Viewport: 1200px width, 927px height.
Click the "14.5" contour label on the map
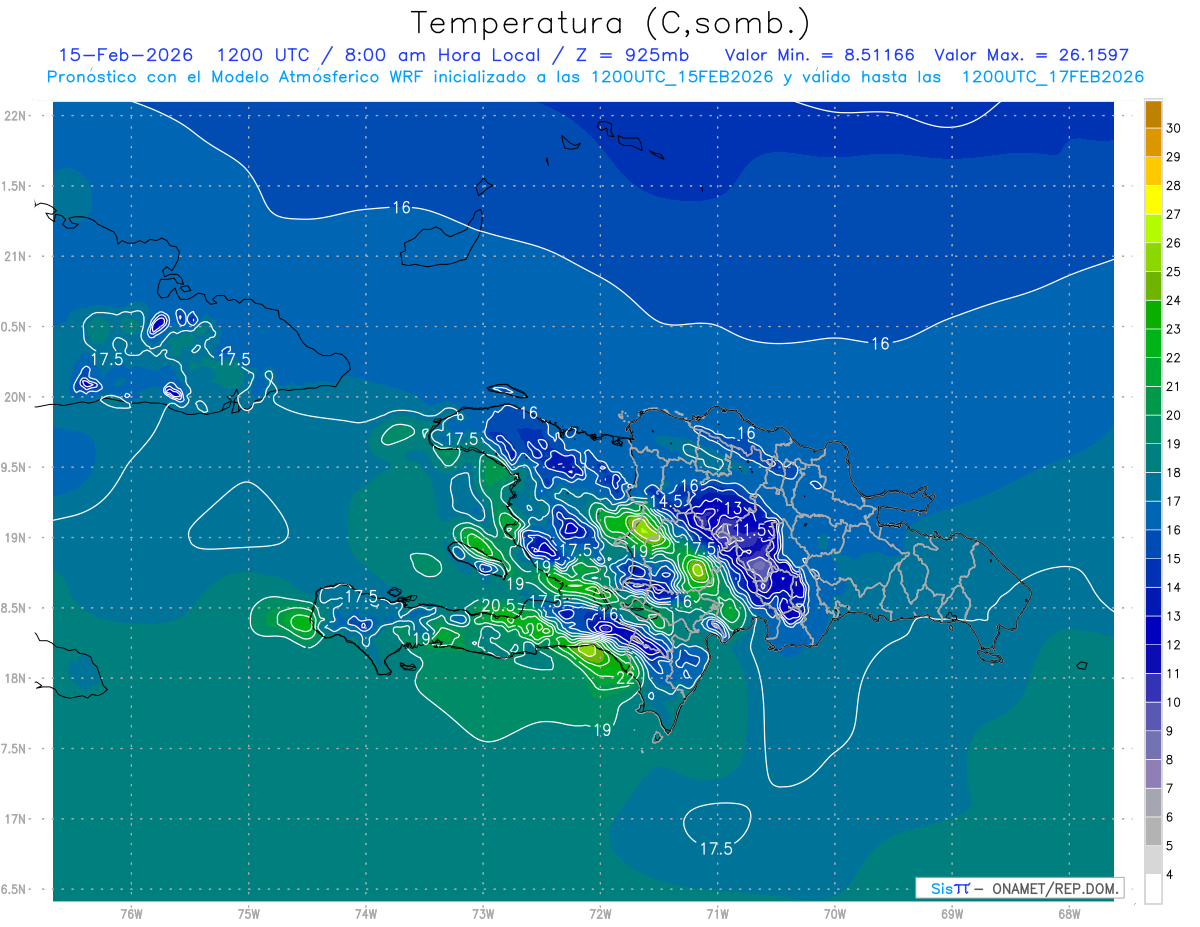click(666, 500)
